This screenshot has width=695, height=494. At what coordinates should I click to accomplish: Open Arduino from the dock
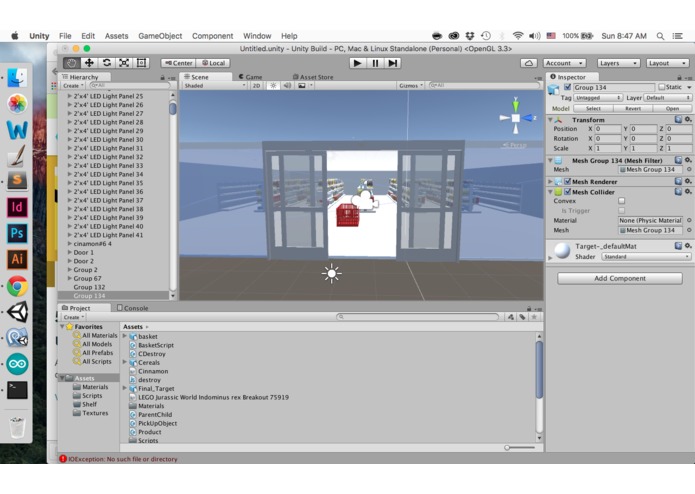click(x=17, y=364)
